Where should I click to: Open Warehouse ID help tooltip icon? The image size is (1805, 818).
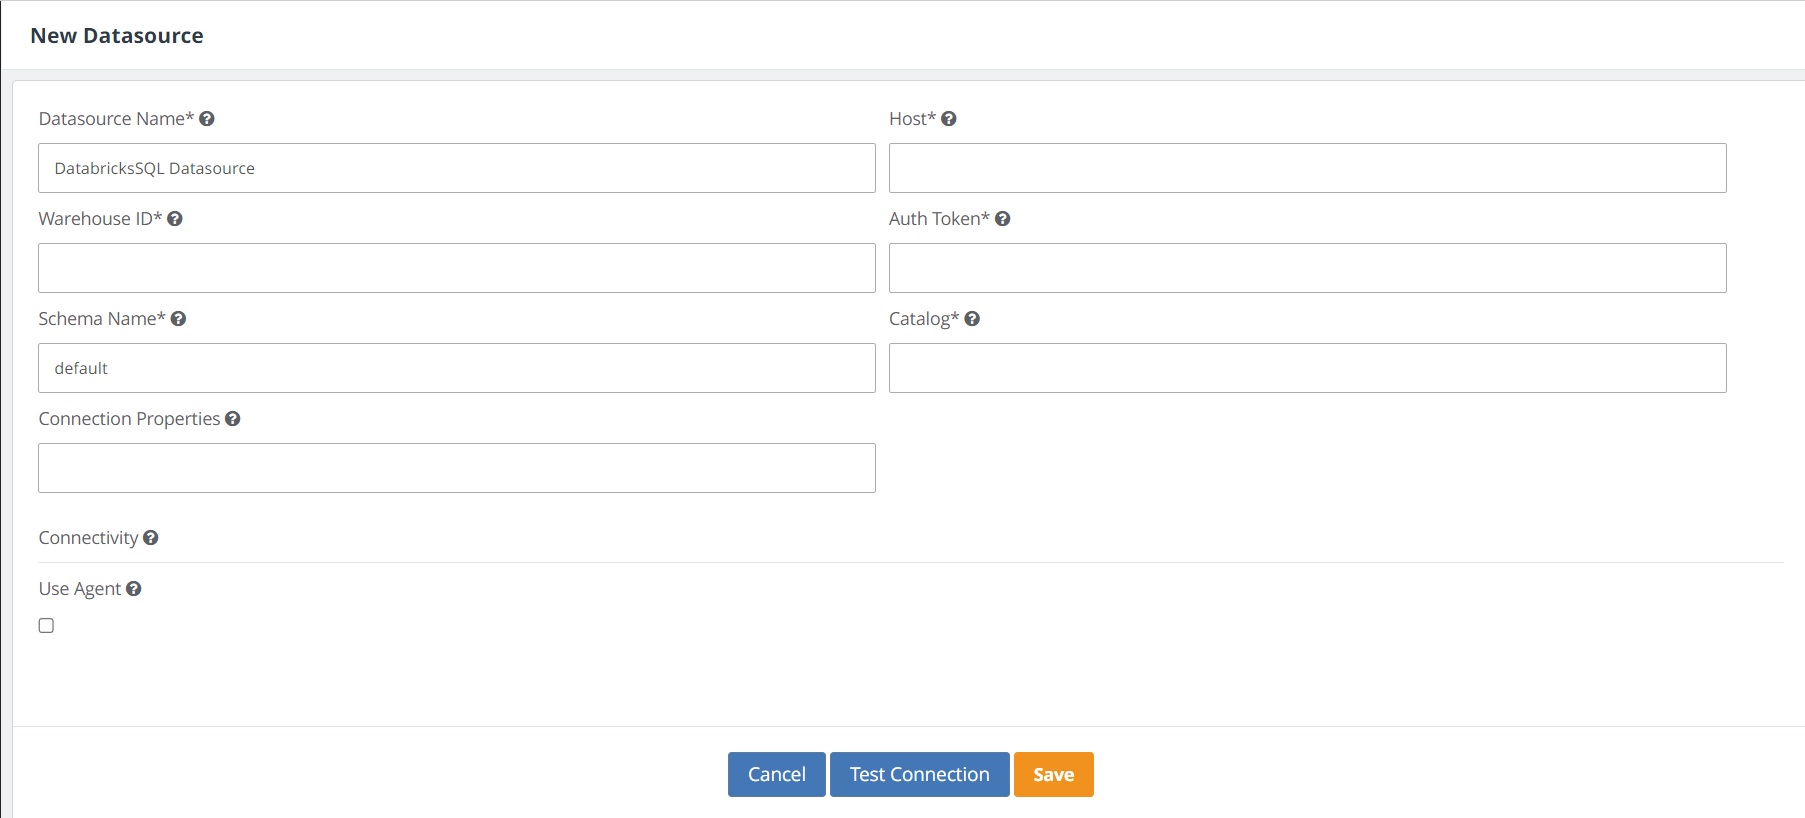coord(175,219)
